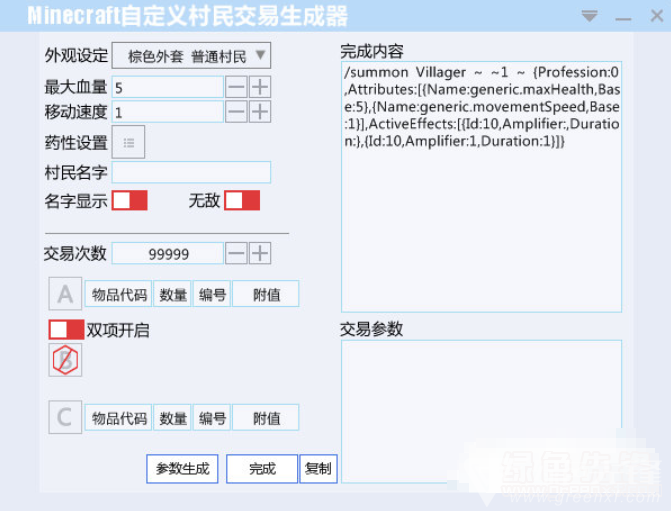Select trade slot C icon
This screenshot has width=671, height=511.
pos(65,417)
